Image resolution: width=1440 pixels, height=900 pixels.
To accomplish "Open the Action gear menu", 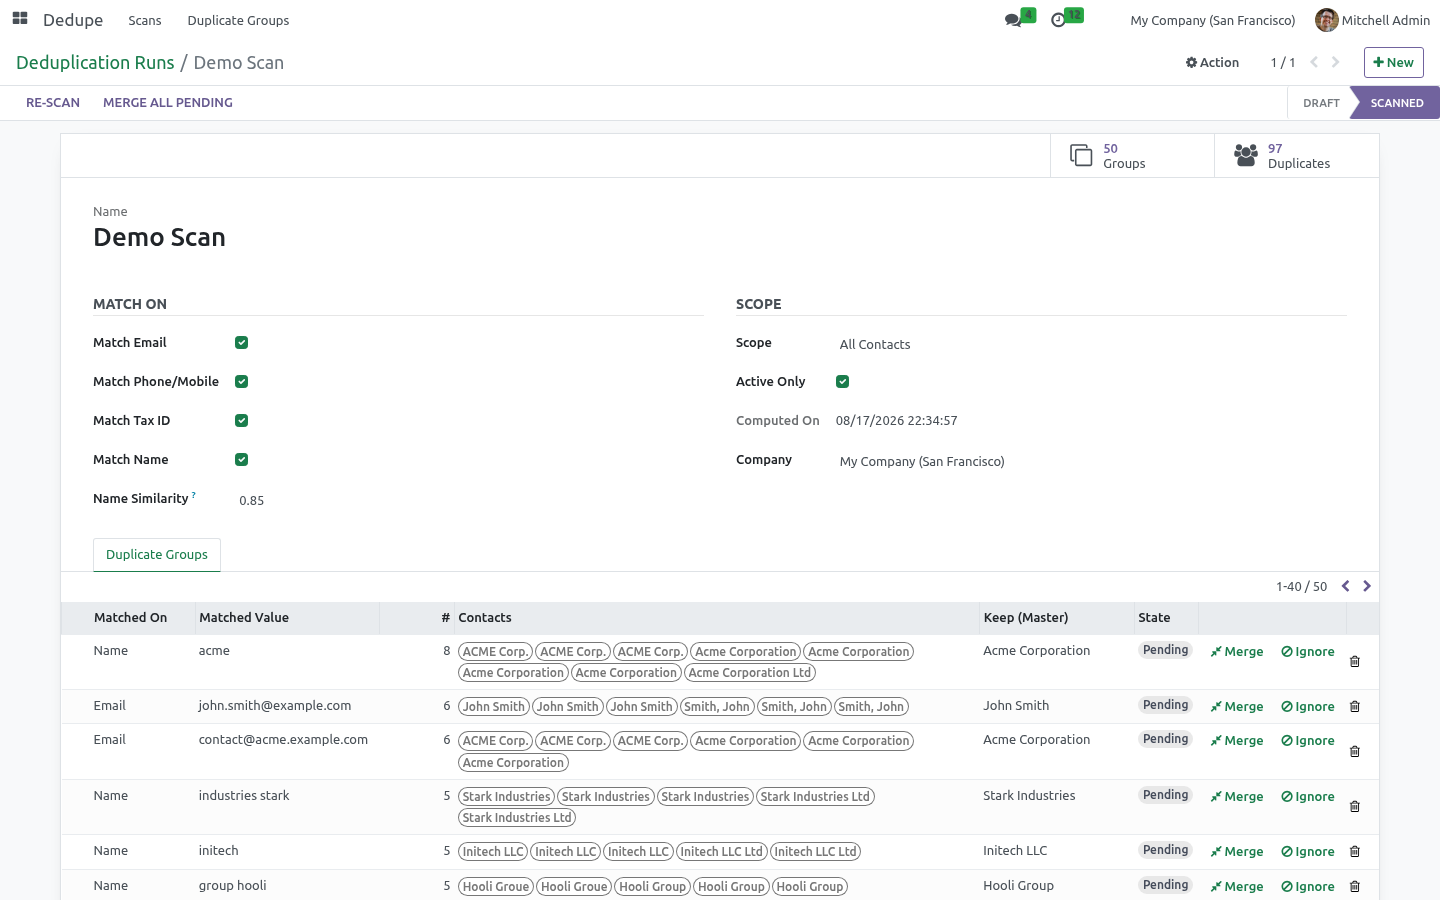I will point(1212,62).
